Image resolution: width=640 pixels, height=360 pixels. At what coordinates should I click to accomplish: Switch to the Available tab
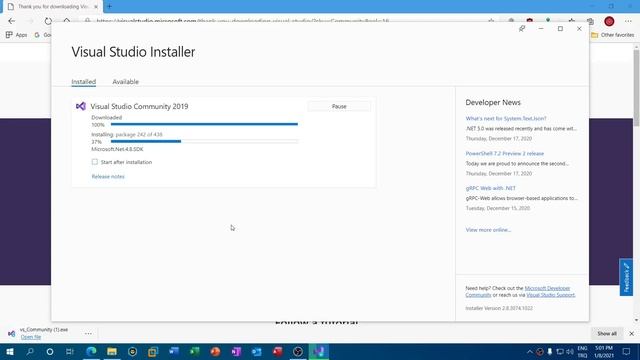(126, 82)
